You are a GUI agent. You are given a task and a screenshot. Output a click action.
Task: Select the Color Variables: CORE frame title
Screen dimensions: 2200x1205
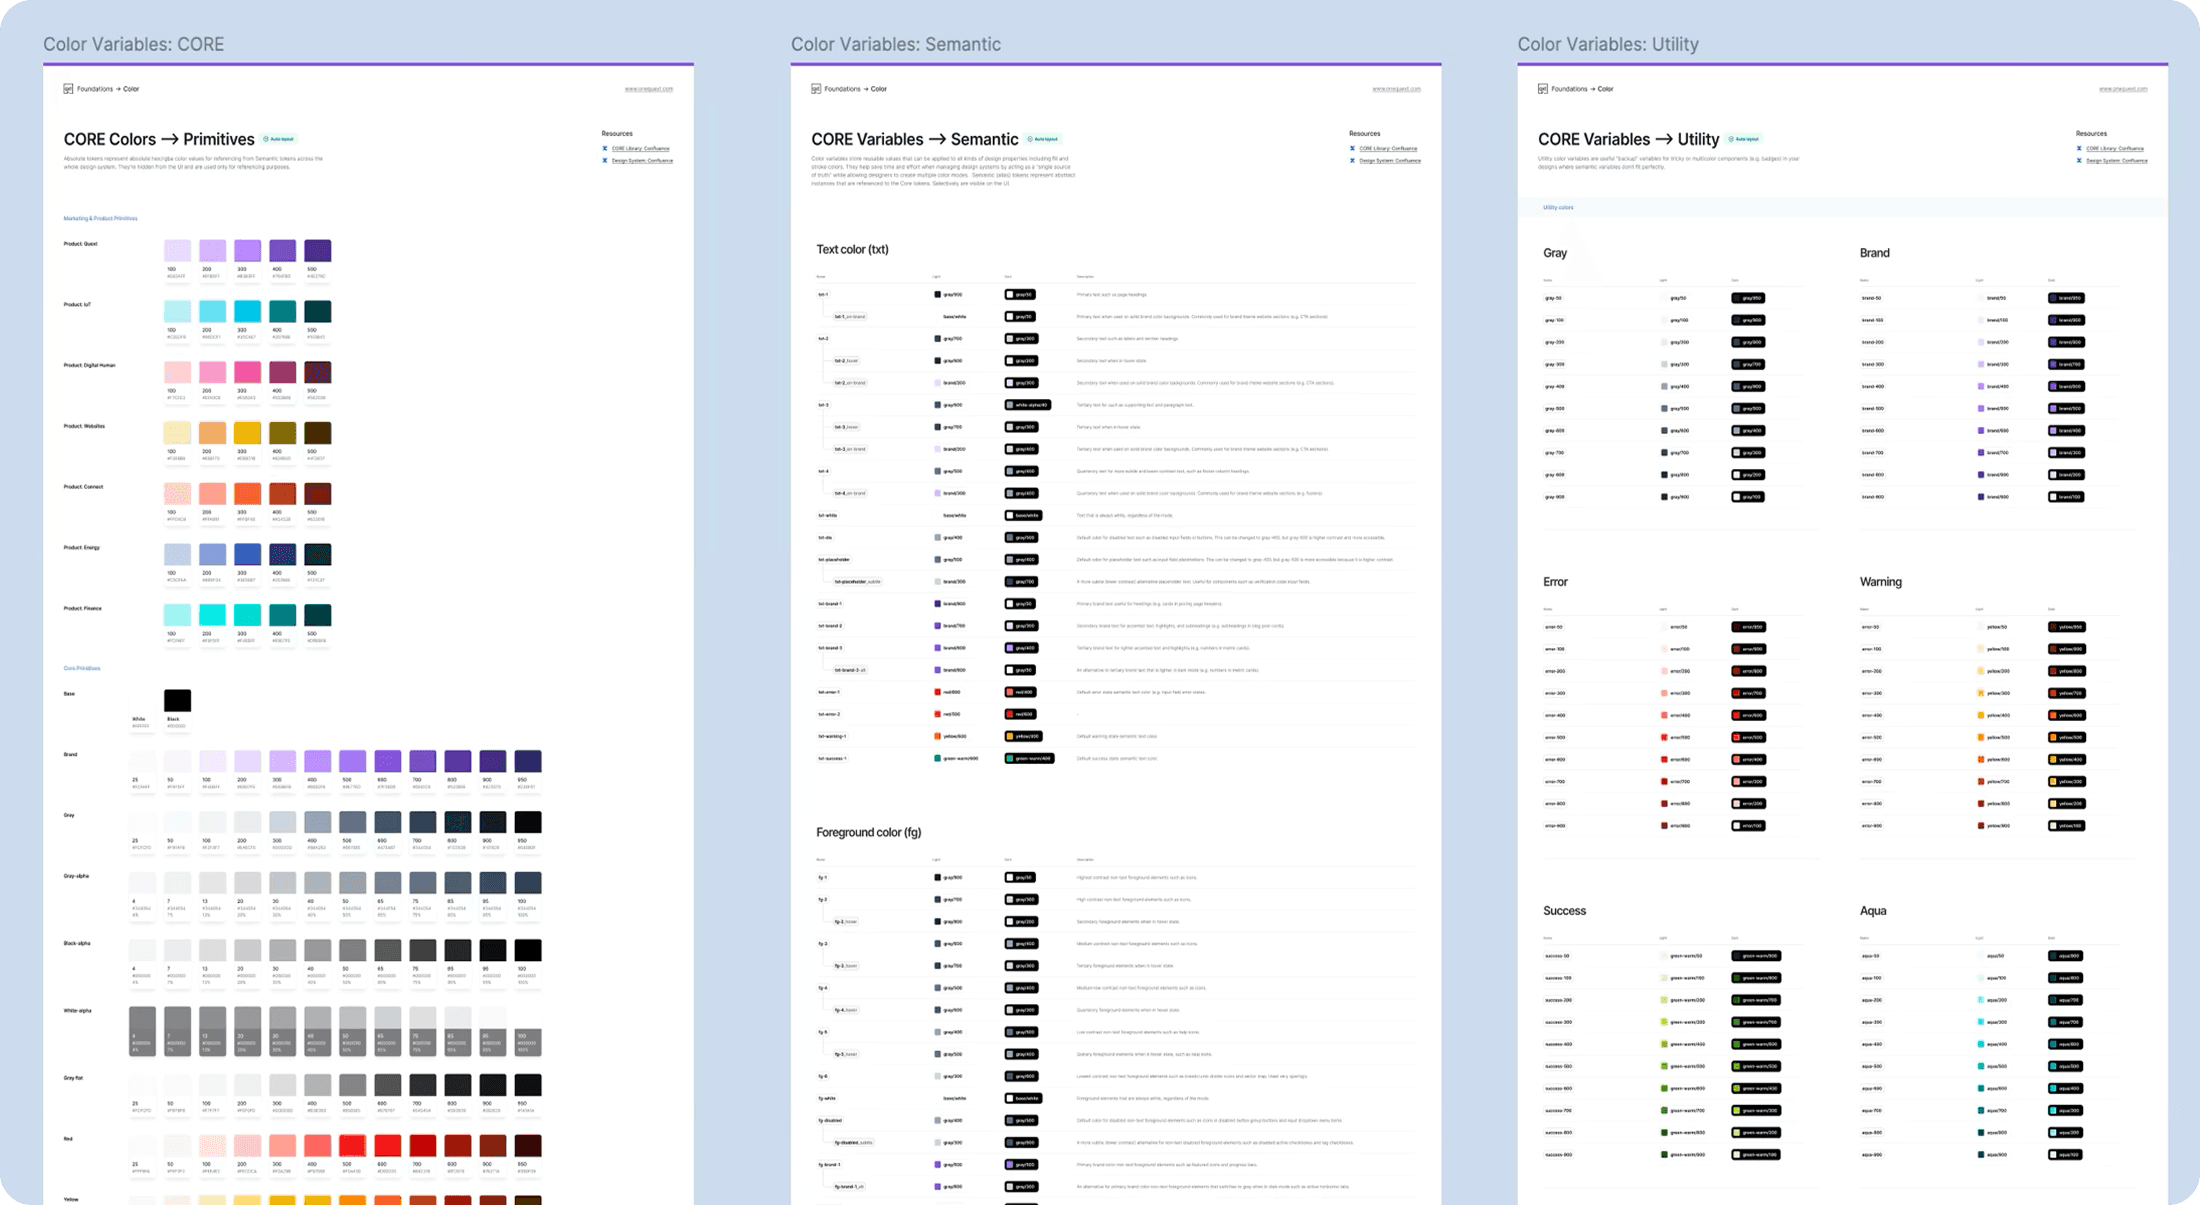coord(133,44)
